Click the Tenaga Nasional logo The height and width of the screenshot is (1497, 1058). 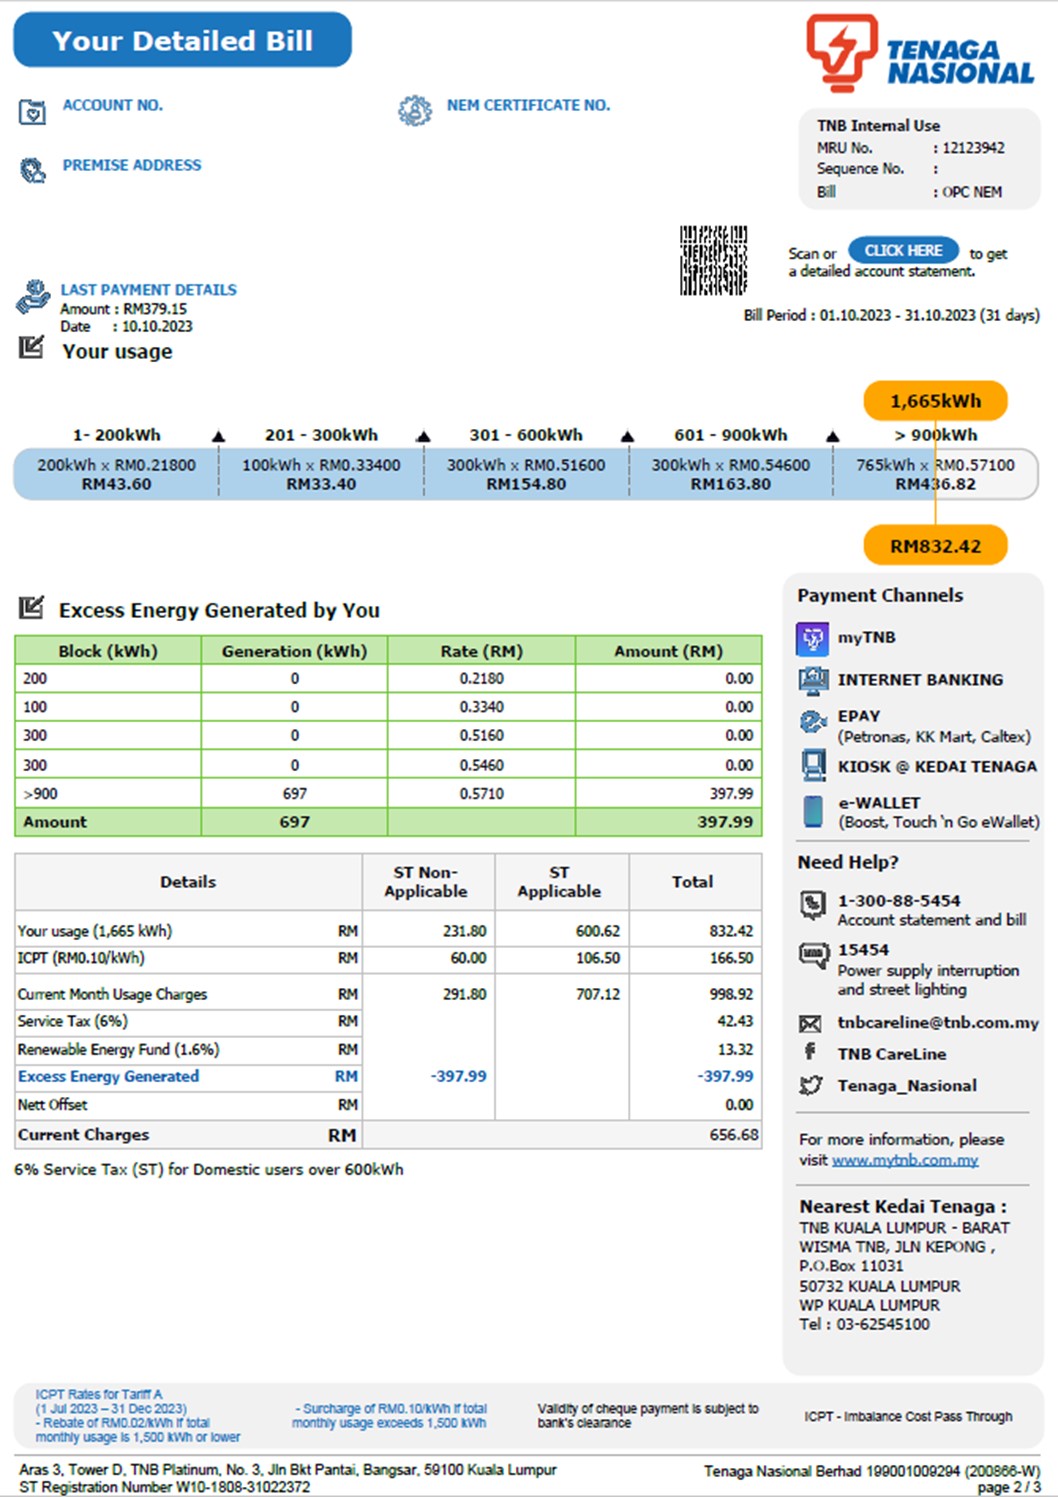pos(920,55)
